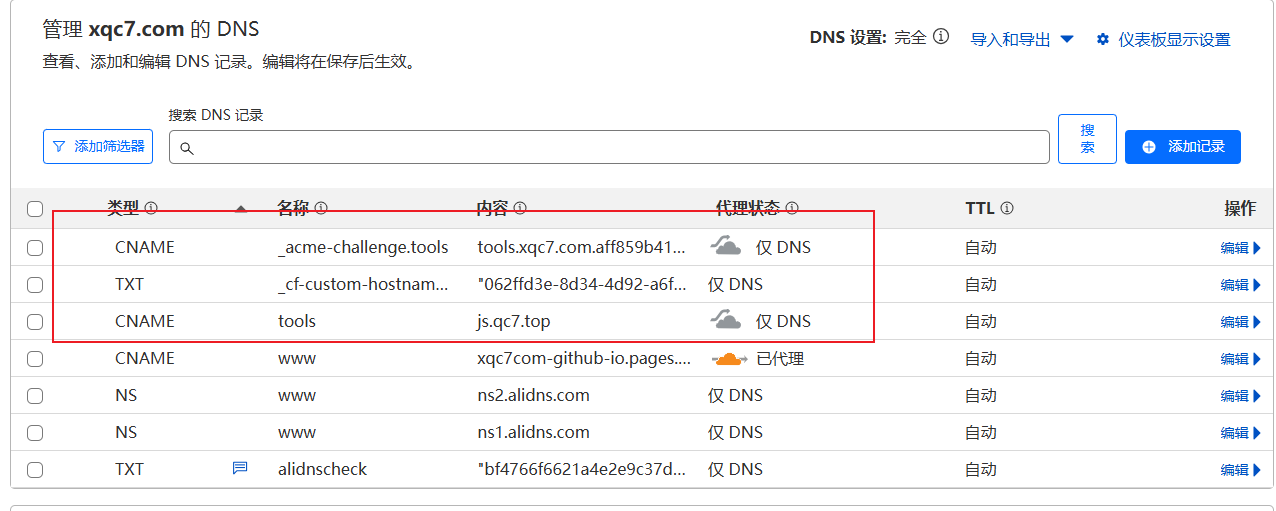The width and height of the screenshot is (1276, 511).
Task: Select the checkbox for ns1.alidns.com record
Action: click(35, 433)
